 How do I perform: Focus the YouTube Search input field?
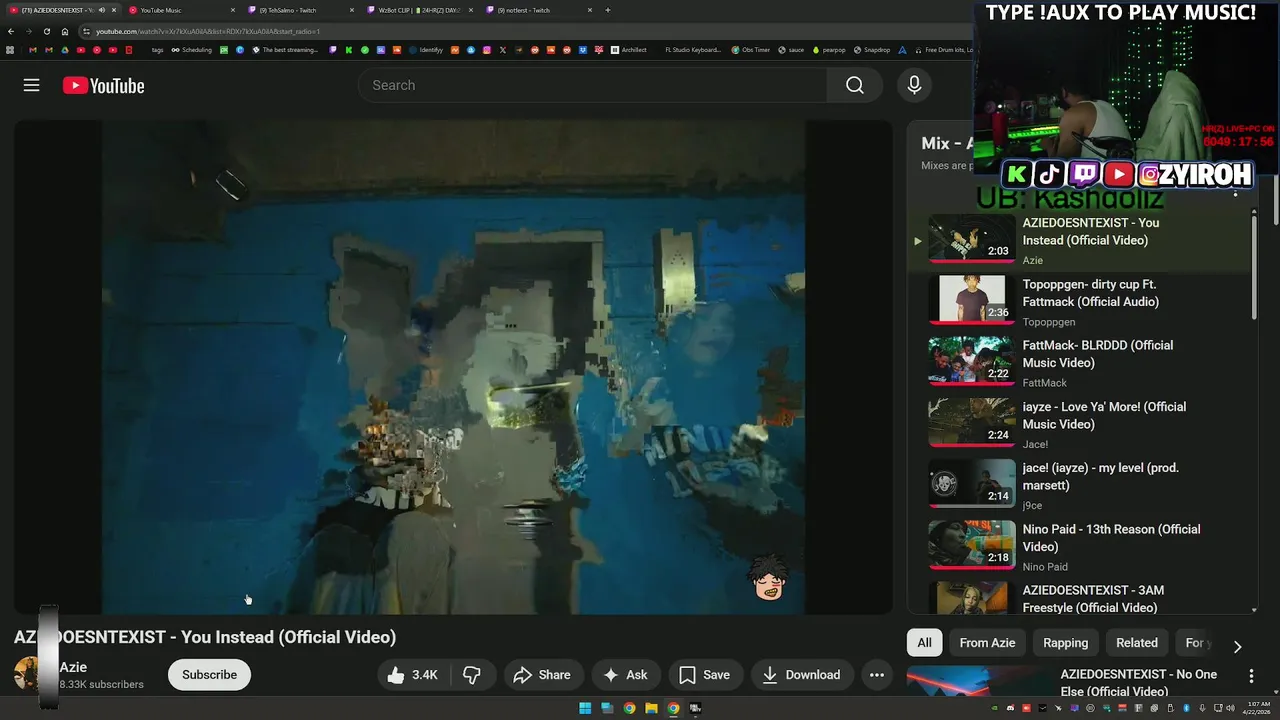(x=592, y=85)
